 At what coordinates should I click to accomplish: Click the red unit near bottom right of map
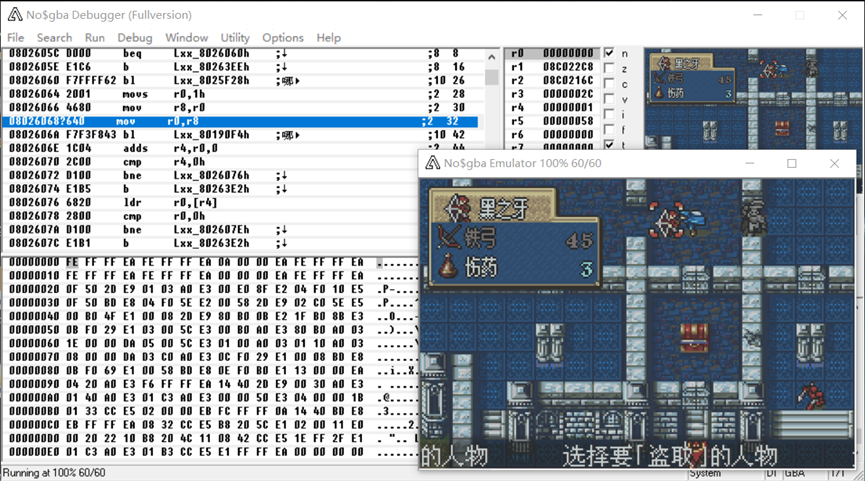(809, 396)
